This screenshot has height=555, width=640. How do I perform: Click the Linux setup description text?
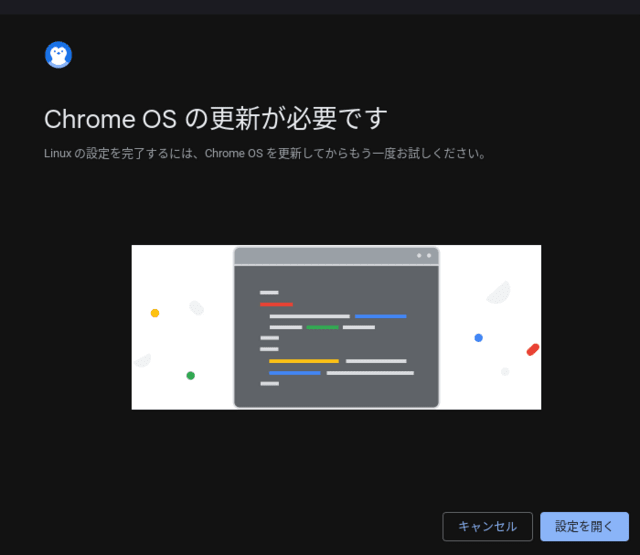(x=265, y=153)
